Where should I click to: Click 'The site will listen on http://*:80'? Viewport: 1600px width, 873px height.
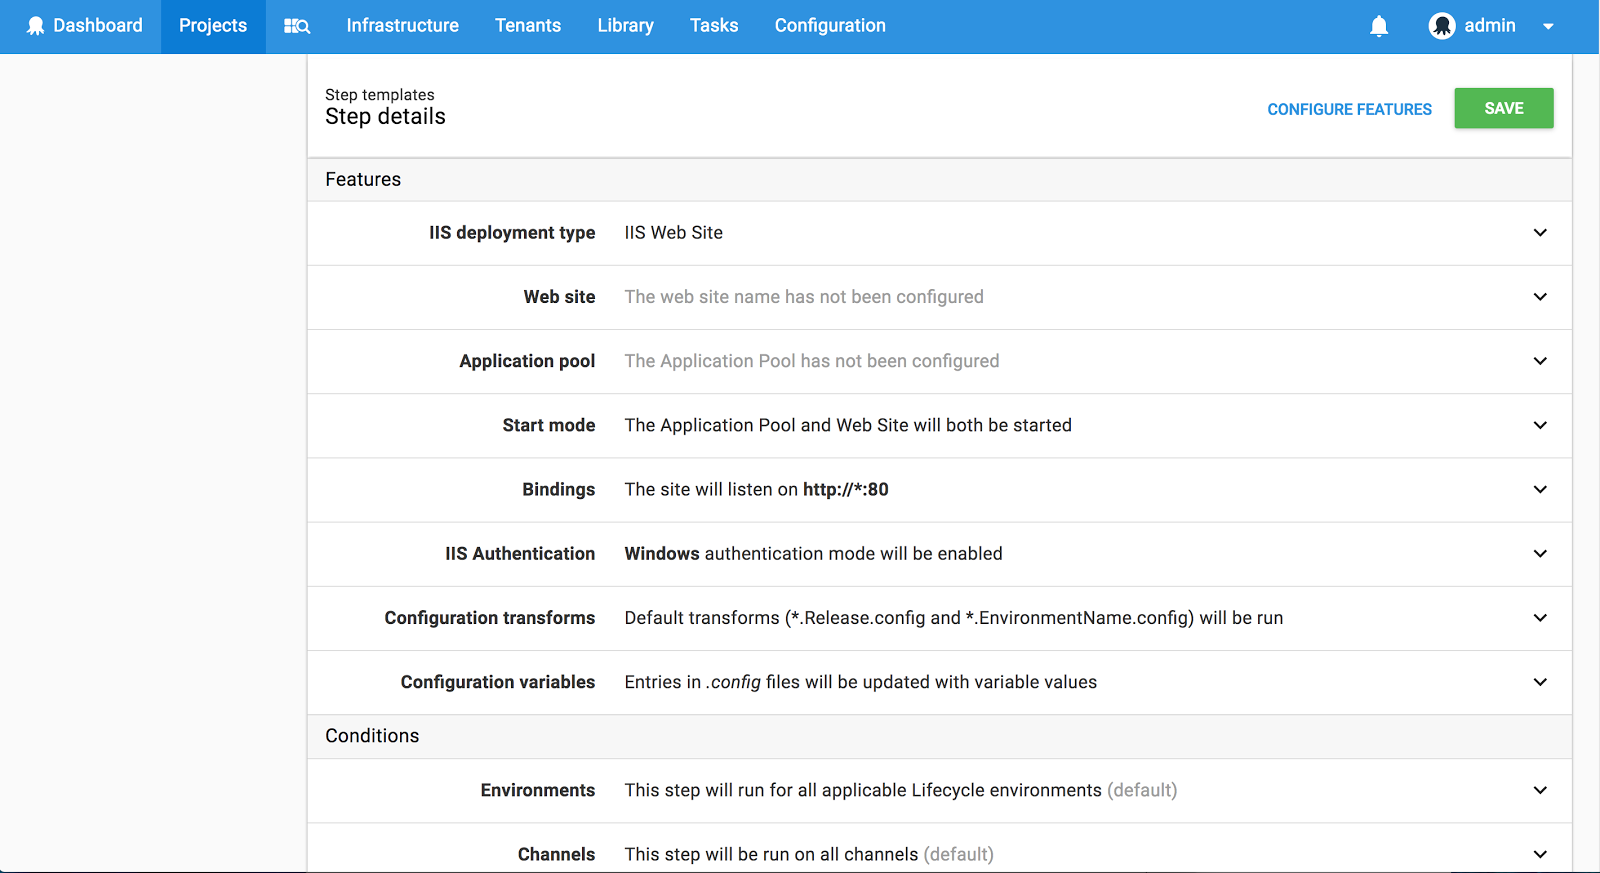coord(756,489)
